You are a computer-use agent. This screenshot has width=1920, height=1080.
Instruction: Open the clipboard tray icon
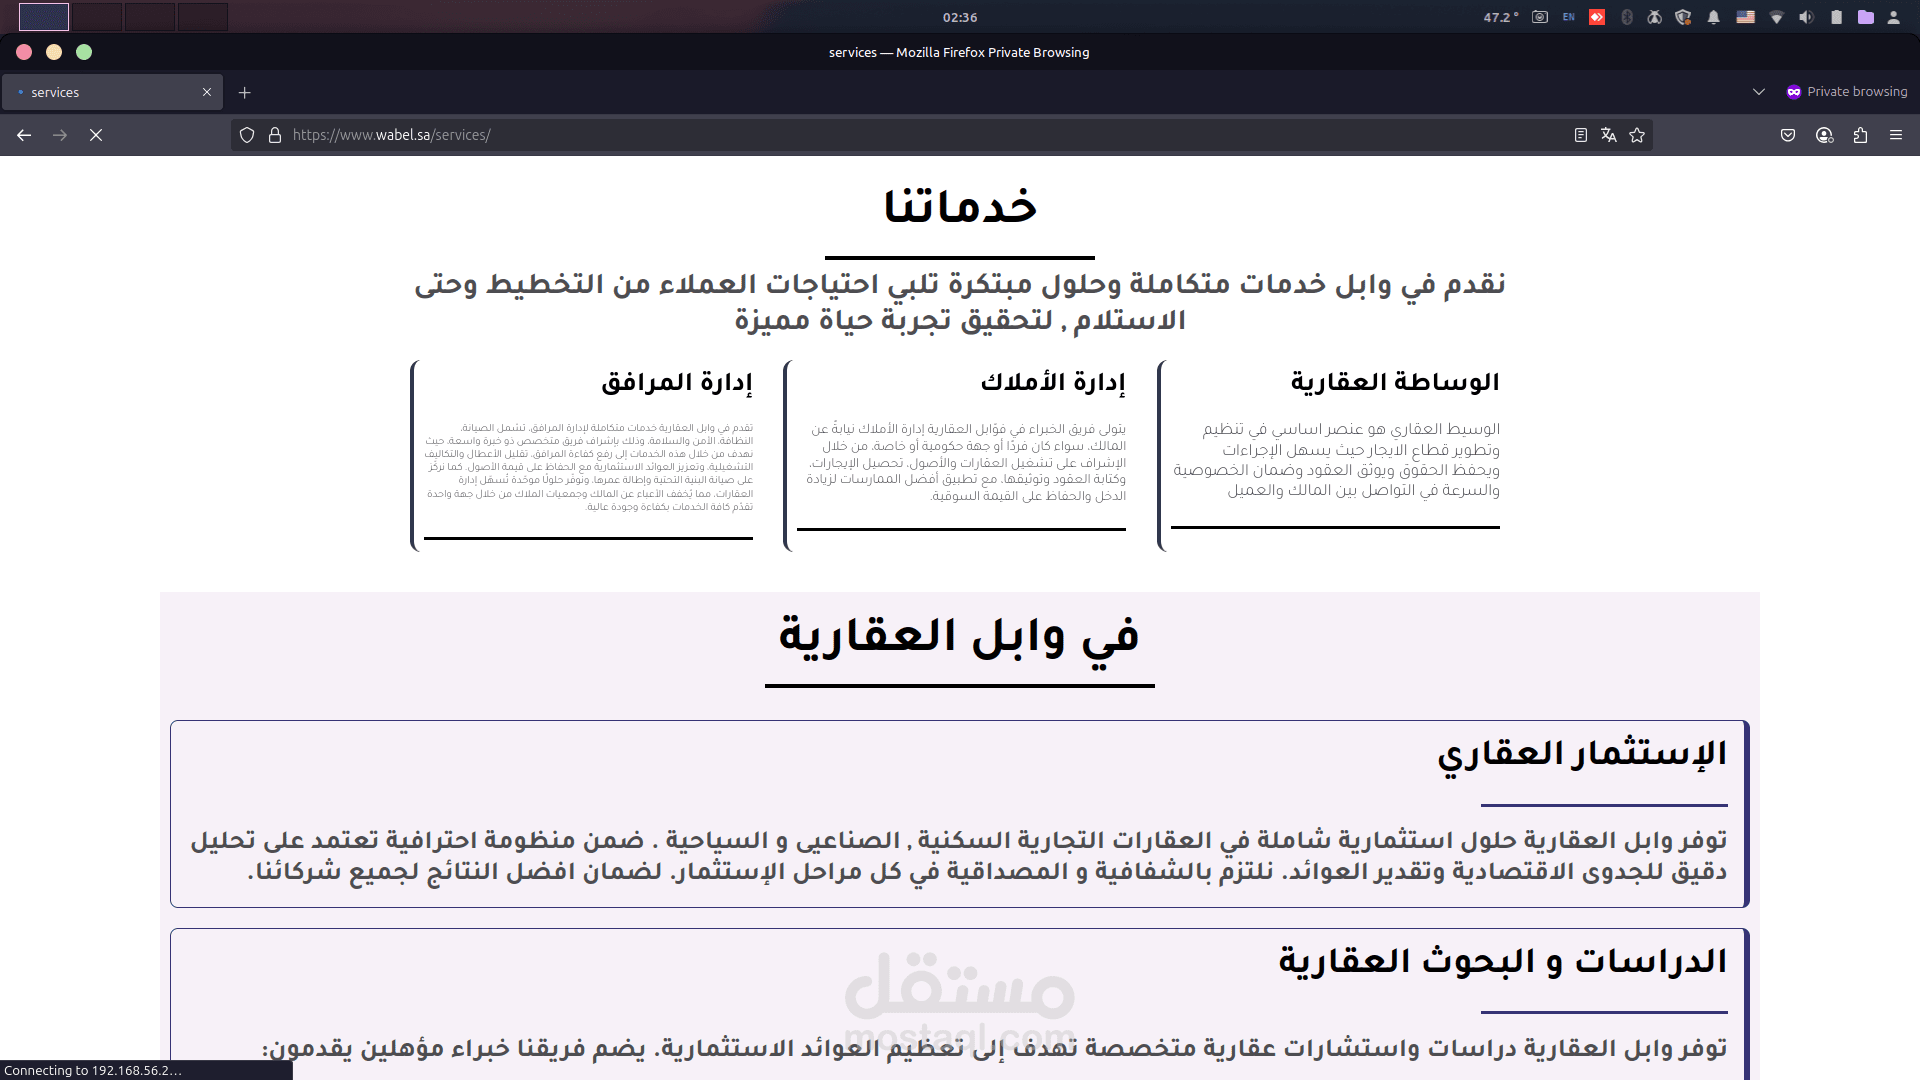pos(1836,17)
